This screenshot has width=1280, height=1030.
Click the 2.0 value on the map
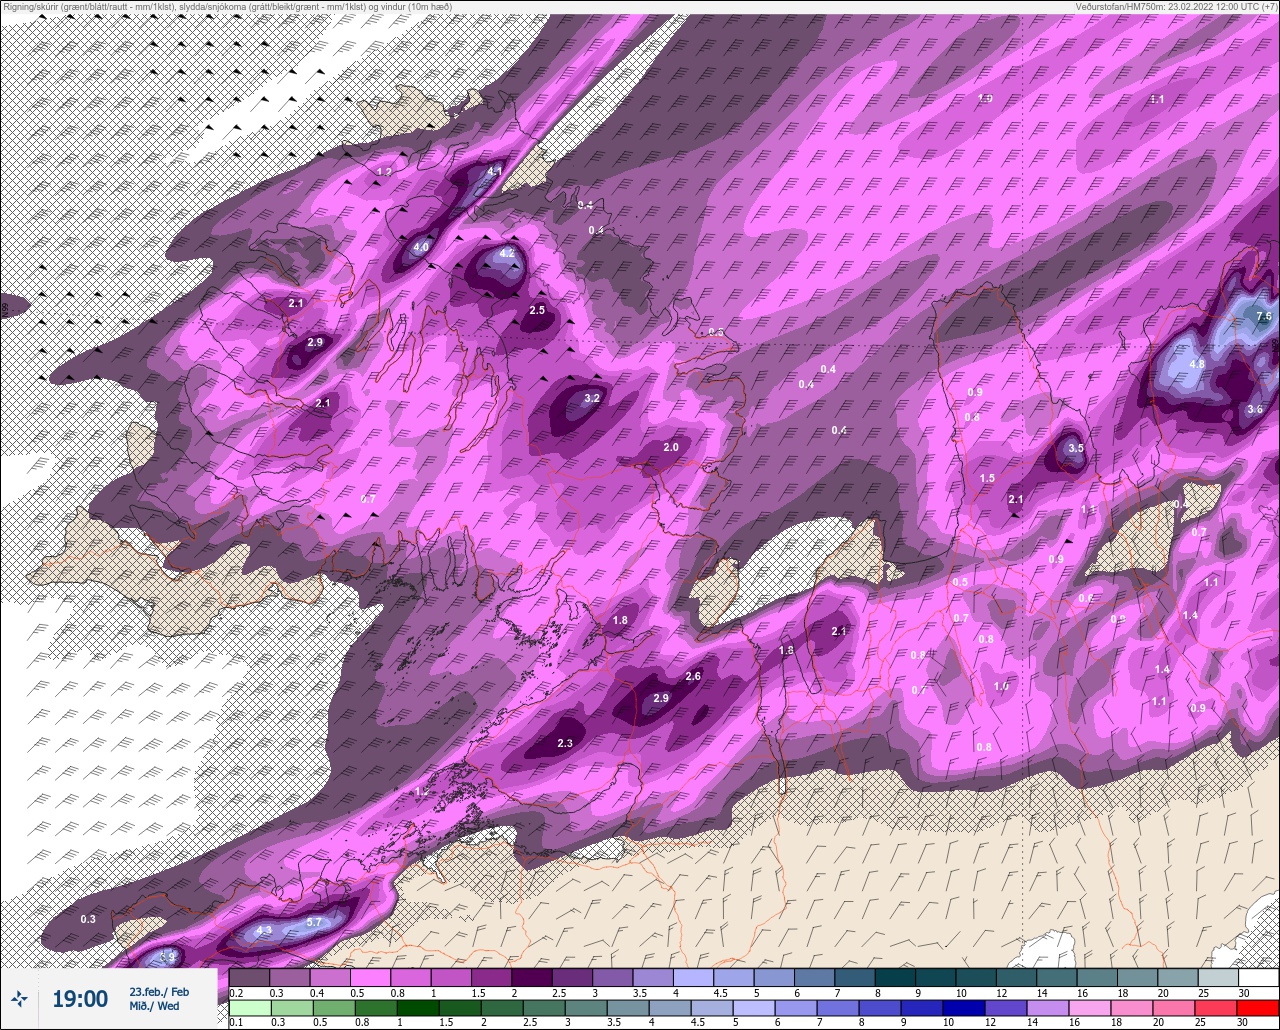671,448
